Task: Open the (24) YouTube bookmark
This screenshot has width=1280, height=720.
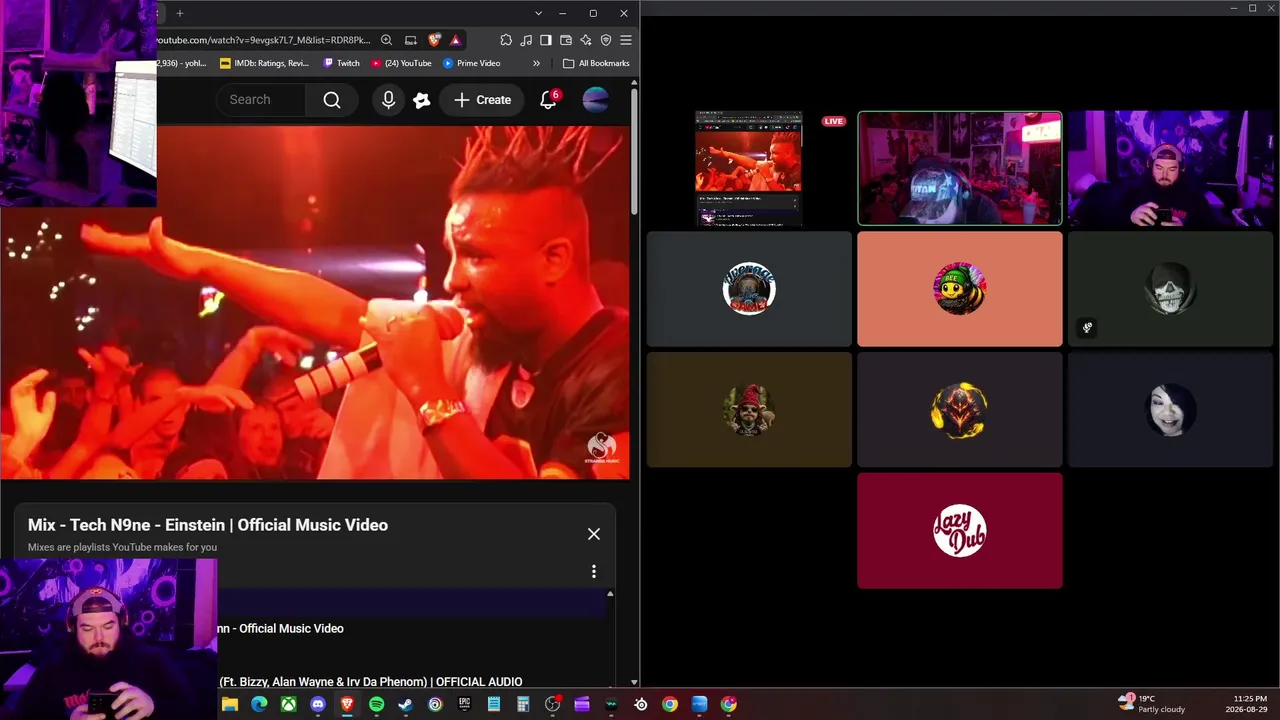Action: [x=401, y=63]
